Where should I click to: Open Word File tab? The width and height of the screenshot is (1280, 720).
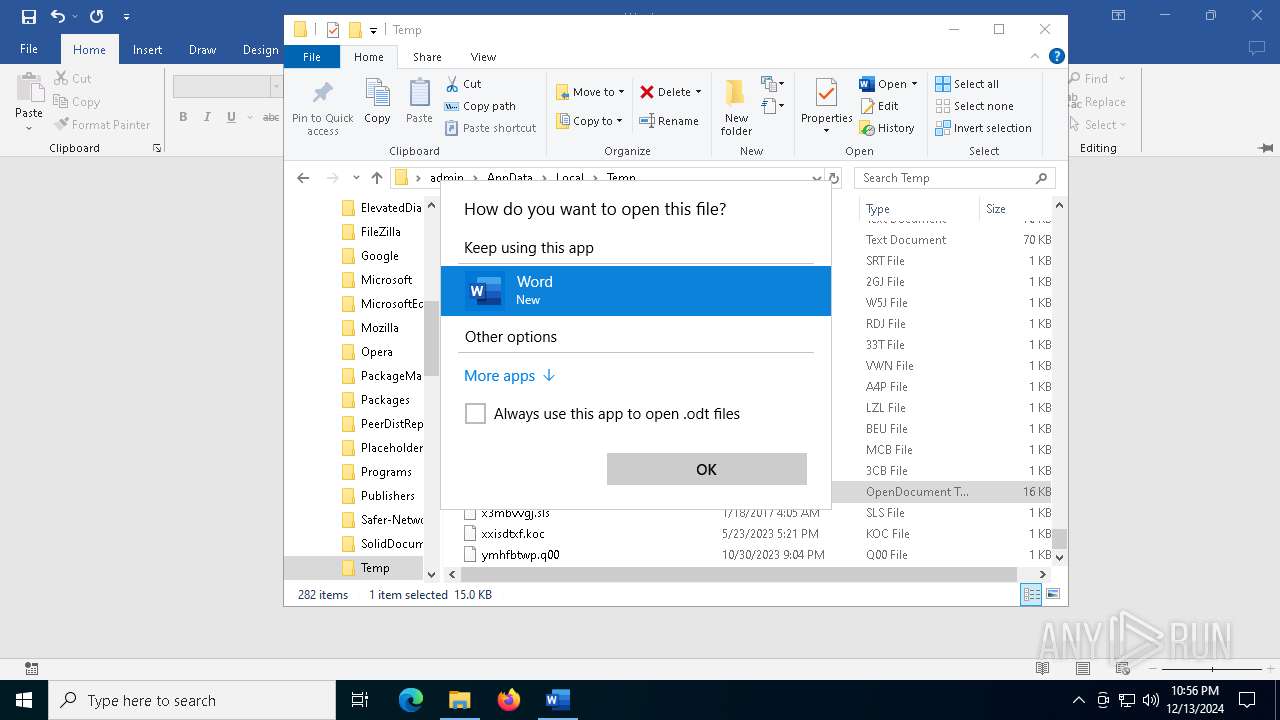29,49
